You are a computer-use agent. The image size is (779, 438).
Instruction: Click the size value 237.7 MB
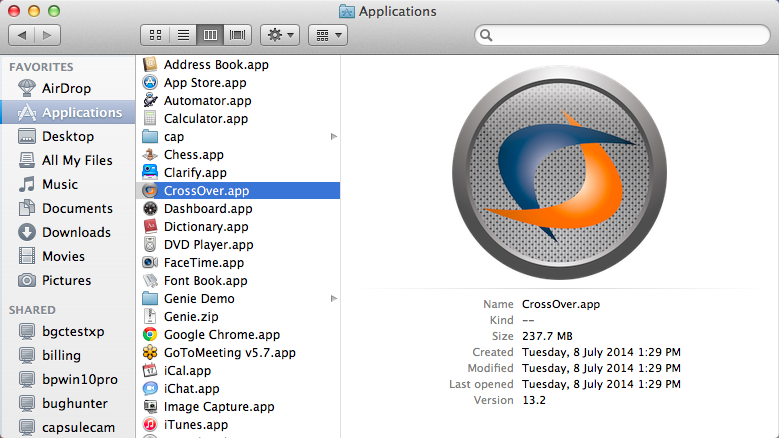pyautogui.click(x=547, y=336)
